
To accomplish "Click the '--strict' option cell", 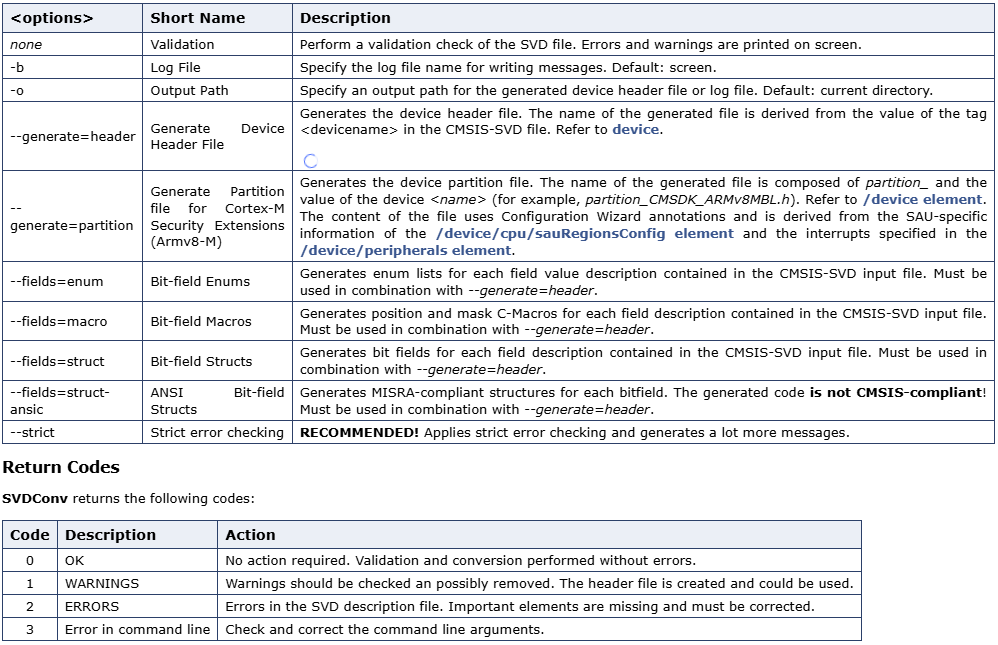I will (x=32, y=433).
